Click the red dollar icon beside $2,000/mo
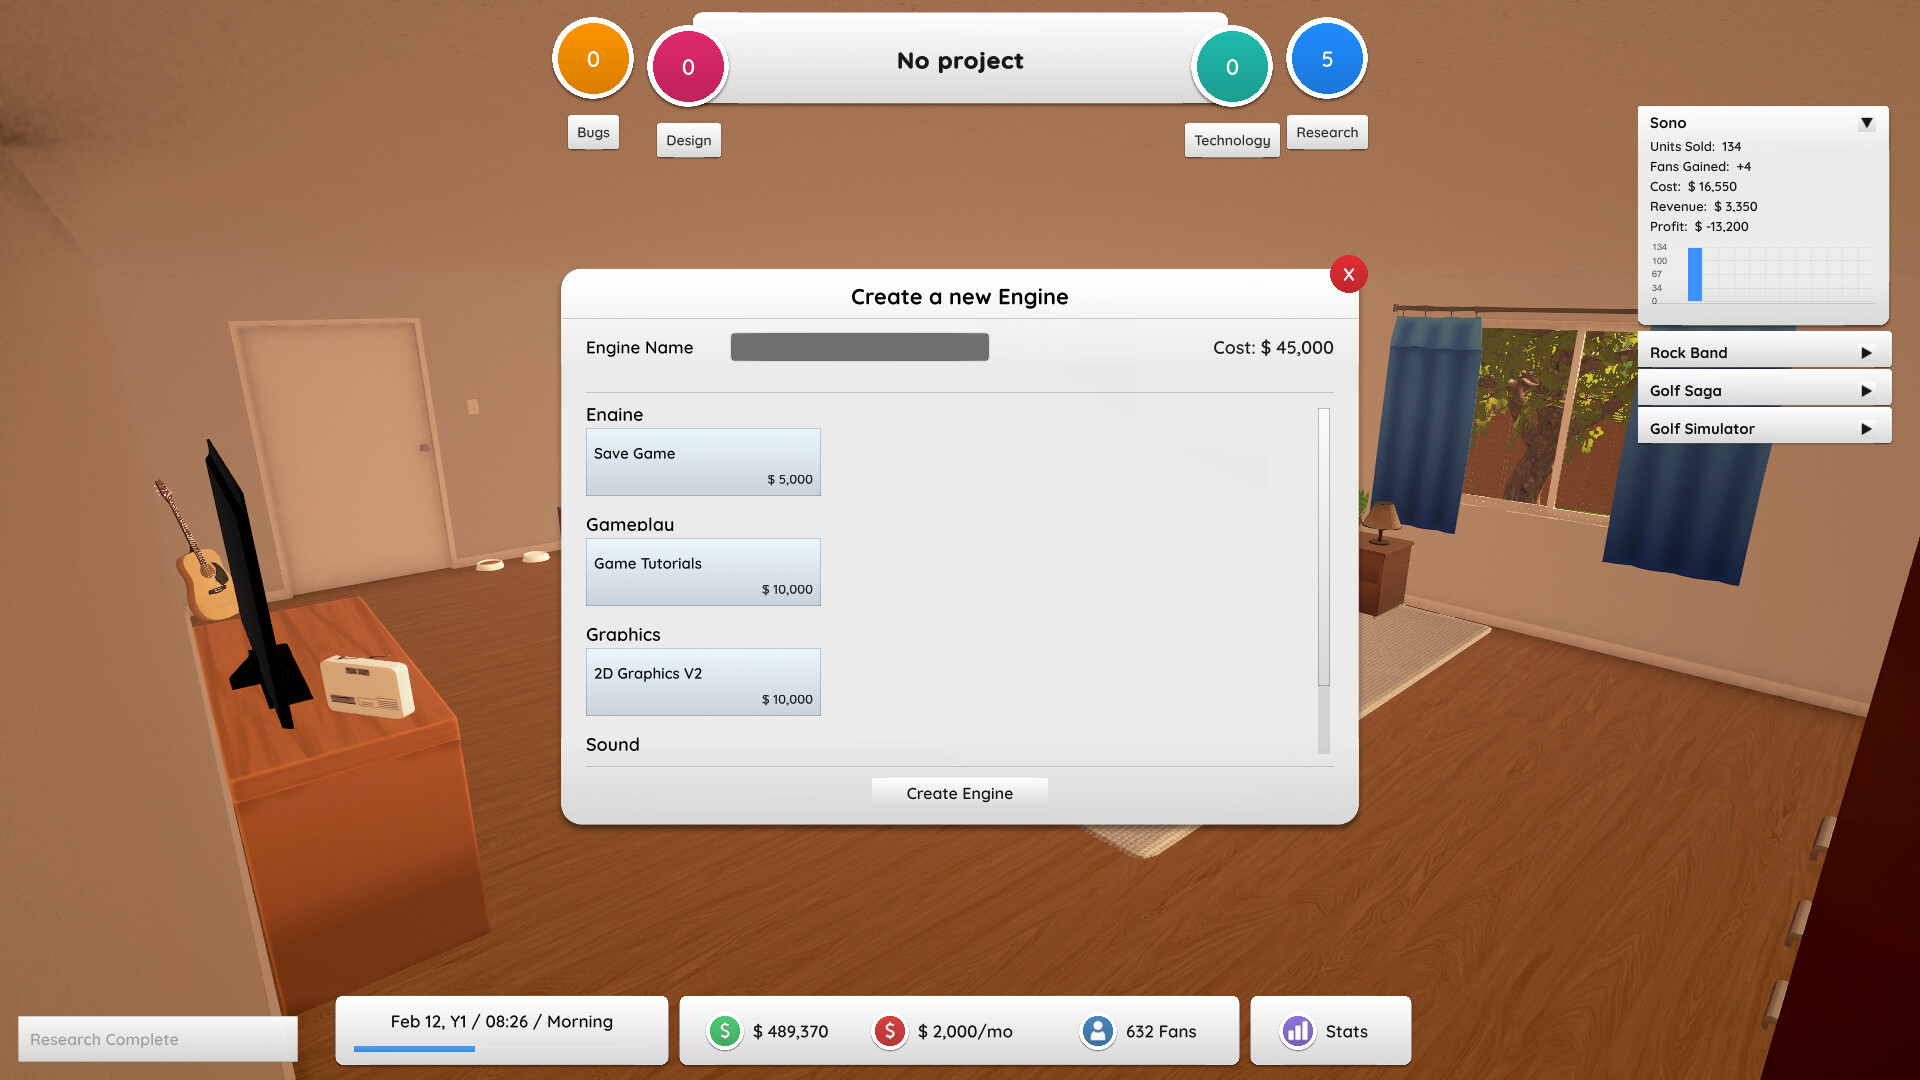Image resolution: width=1920 pixels, height=1080 pixels. point(889,1031)
